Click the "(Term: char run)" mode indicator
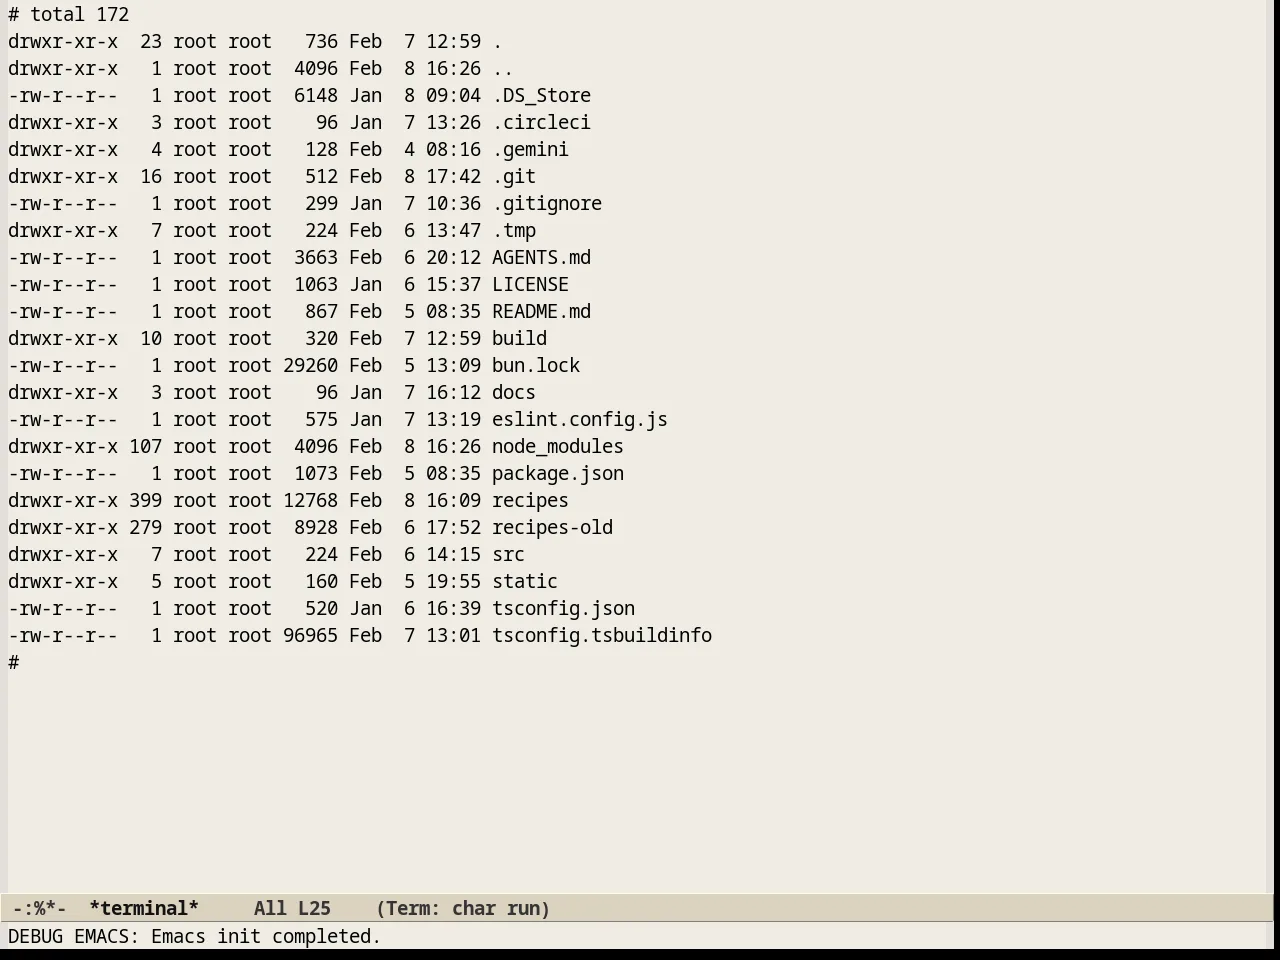The height and width of the screenshot is (960, 1280). [x=463, y=909]
